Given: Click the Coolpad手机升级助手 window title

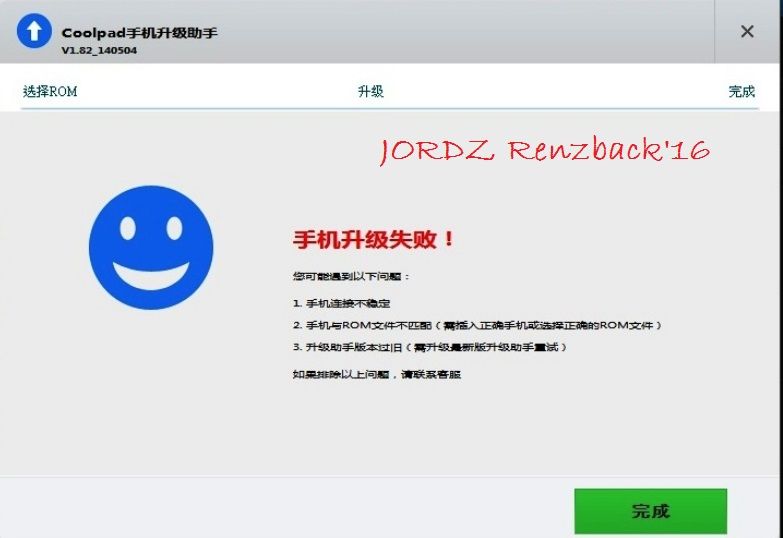Looking at the screenshot, I should pos(139,32).
